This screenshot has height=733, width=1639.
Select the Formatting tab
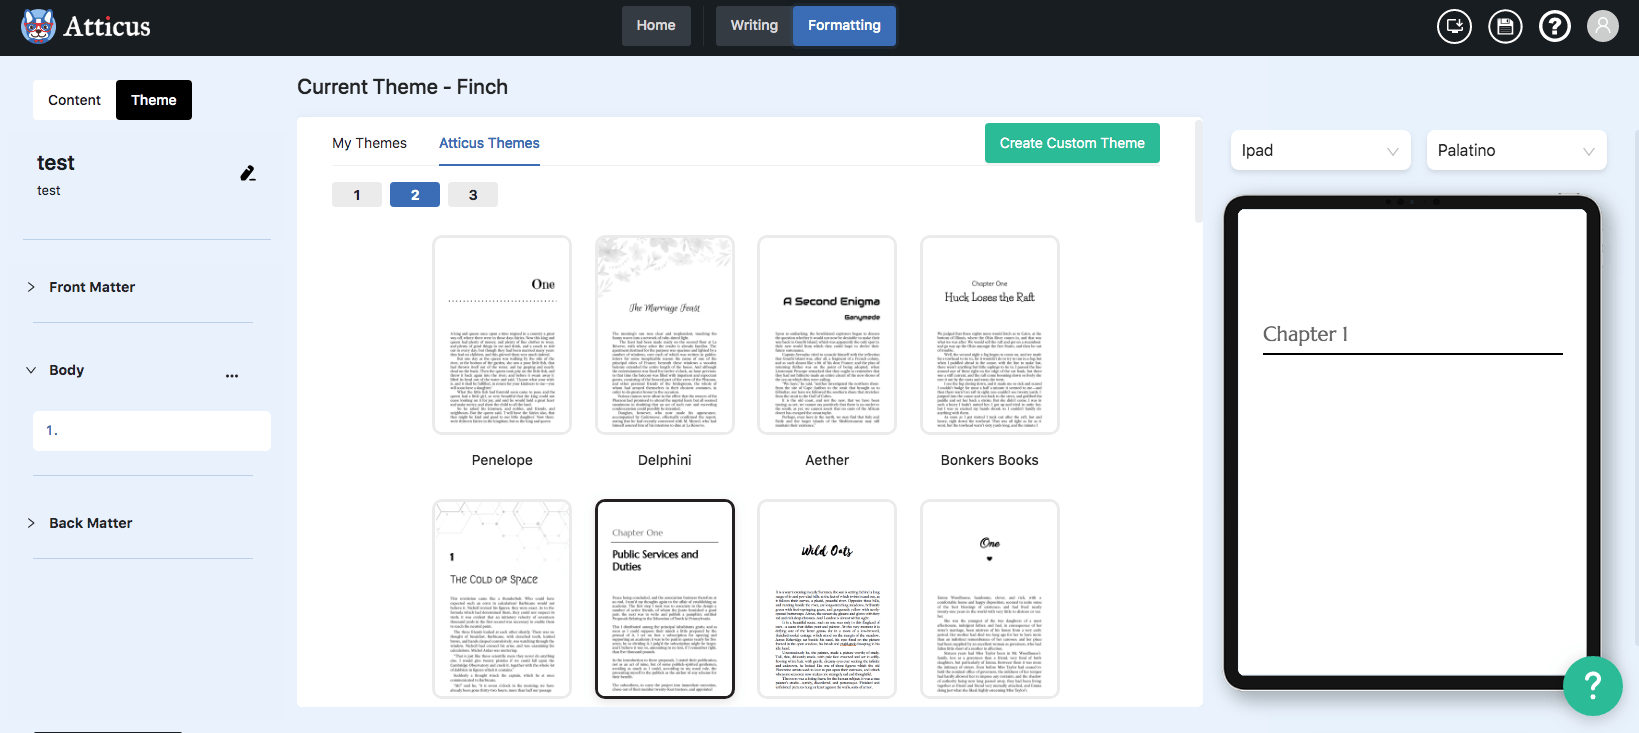click(844, 26)
